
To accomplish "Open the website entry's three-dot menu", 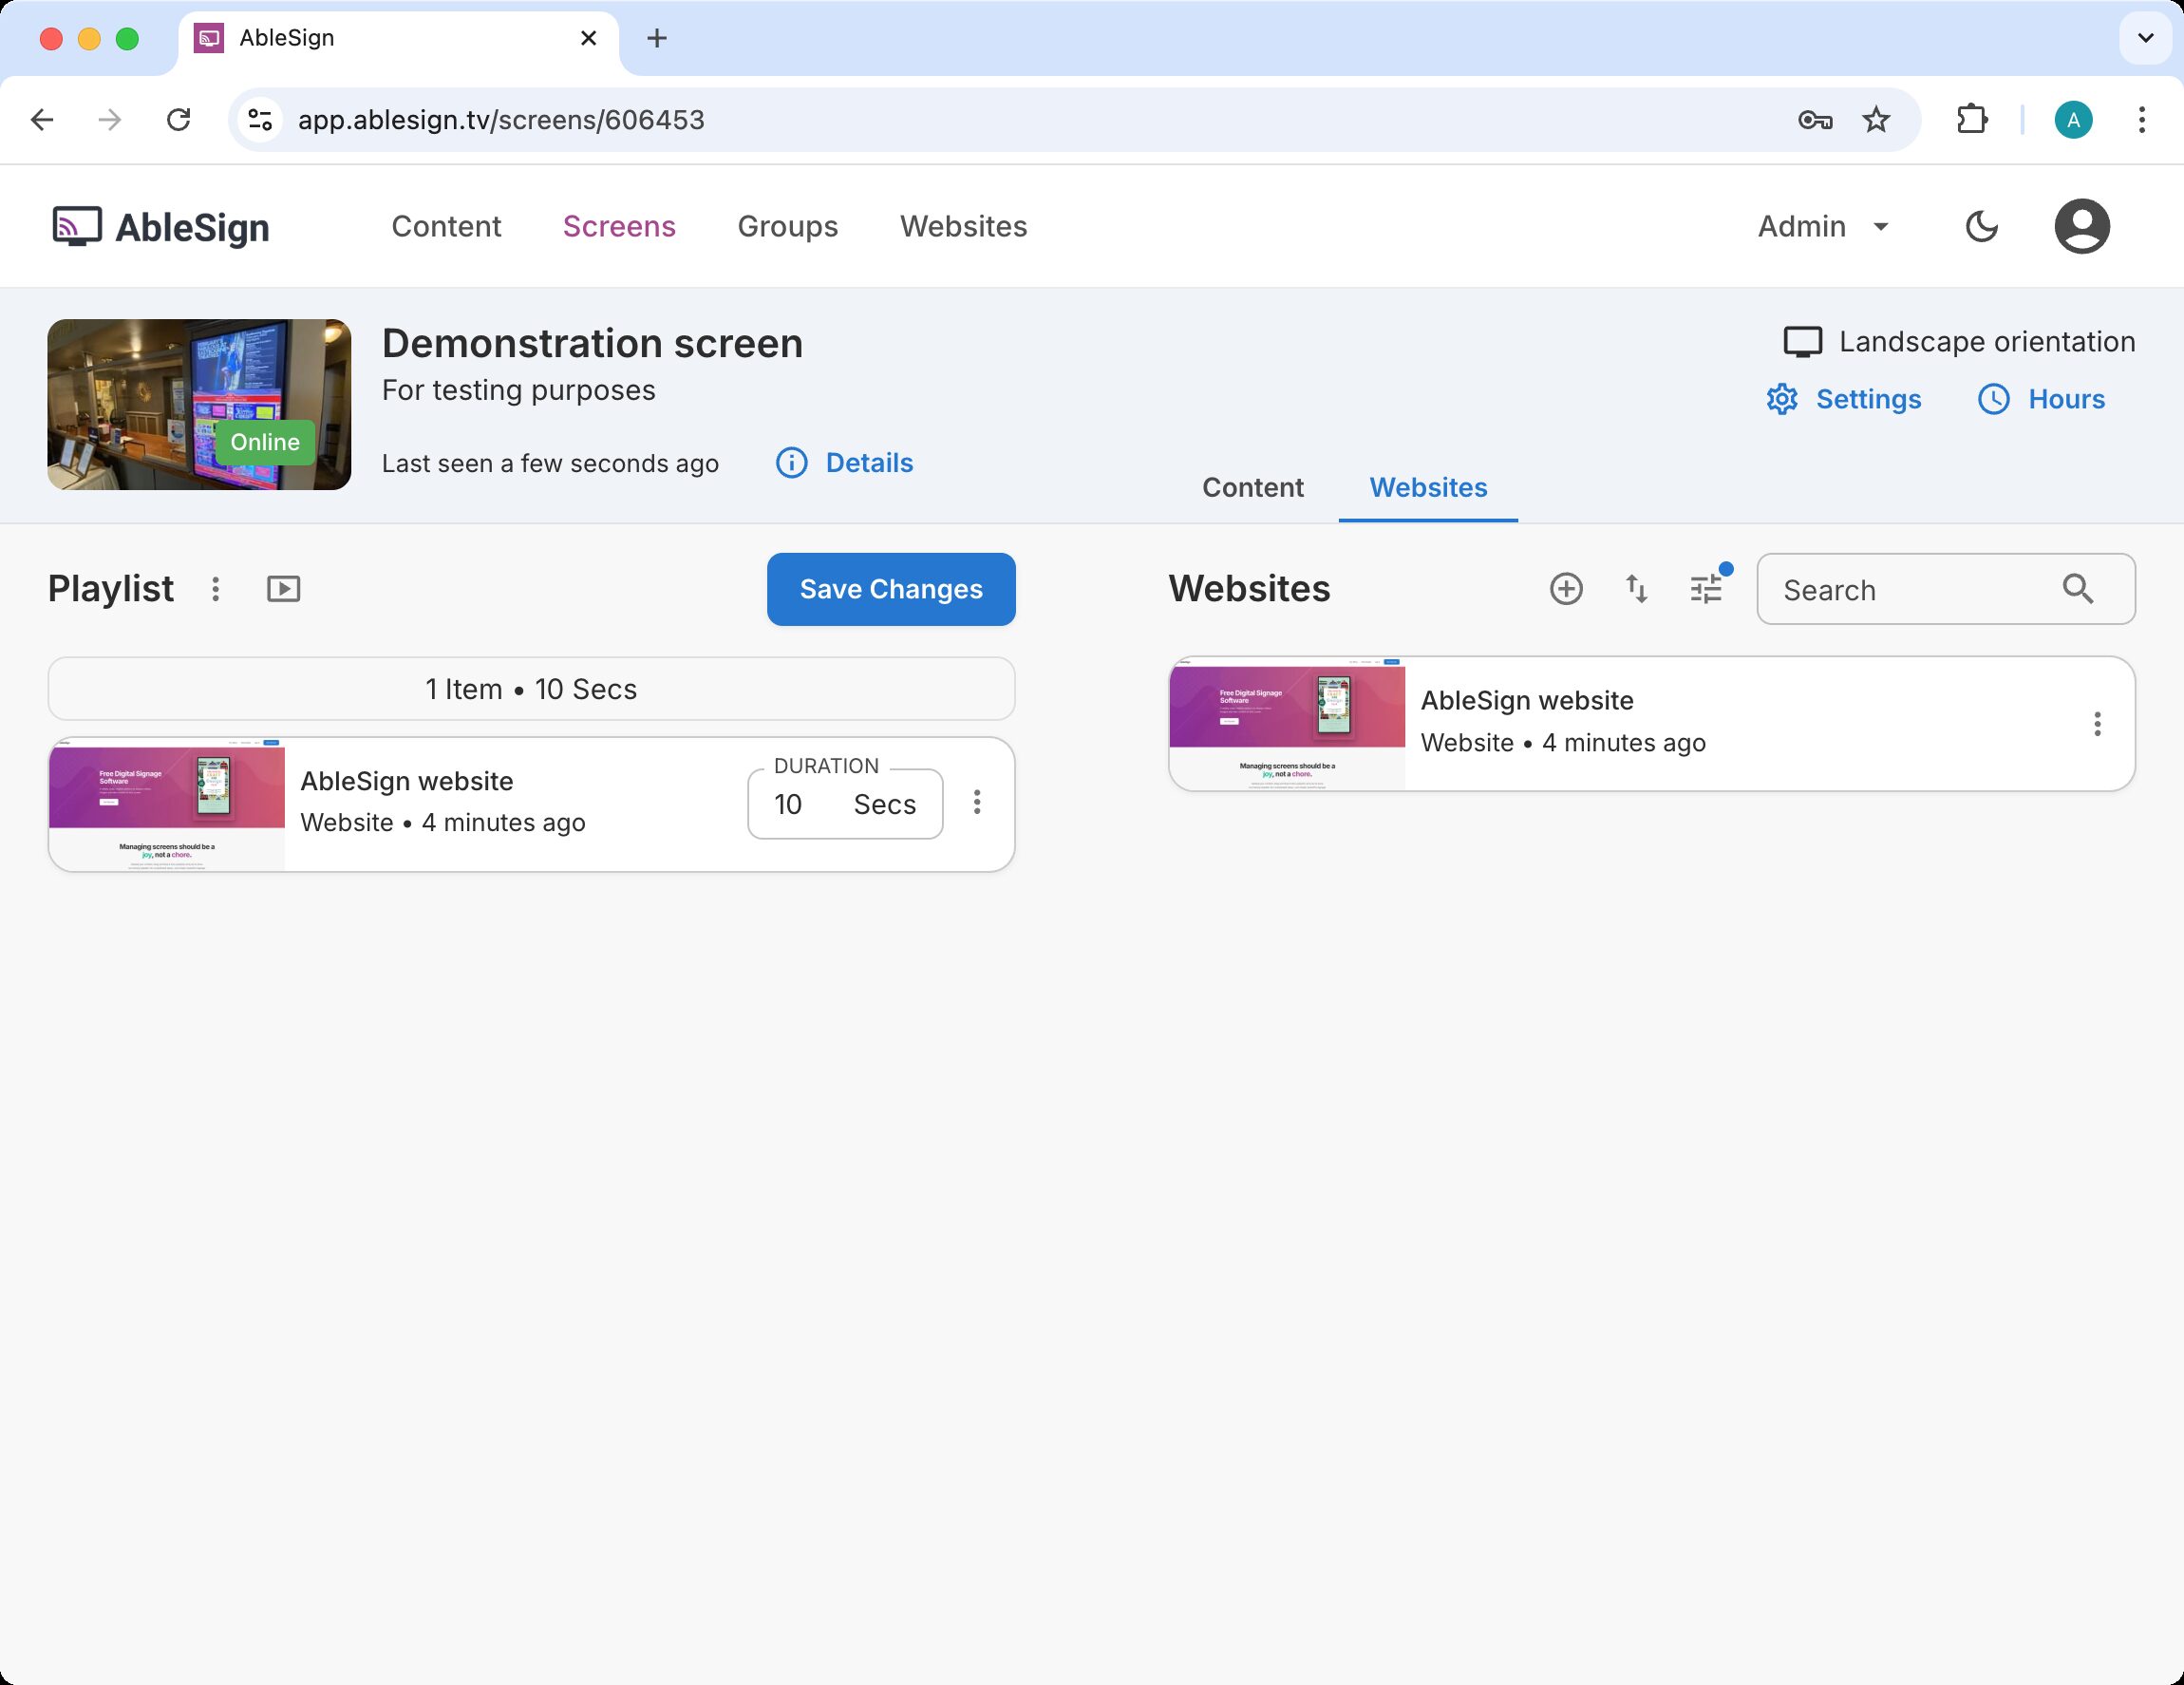I will (2097, 724).
